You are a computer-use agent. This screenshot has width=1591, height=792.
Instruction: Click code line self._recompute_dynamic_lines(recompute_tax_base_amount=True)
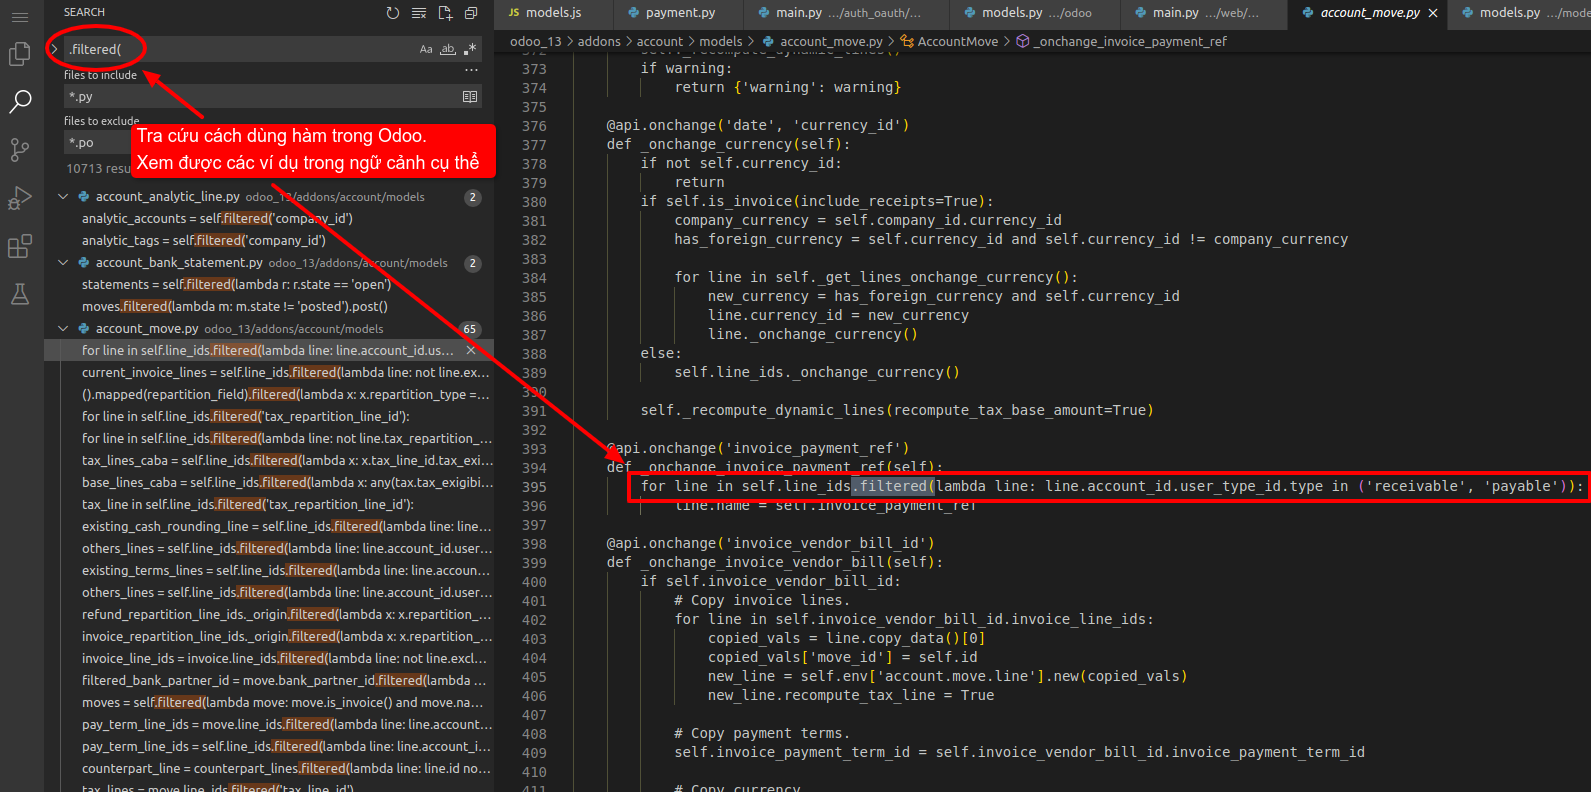coord(897,411)
